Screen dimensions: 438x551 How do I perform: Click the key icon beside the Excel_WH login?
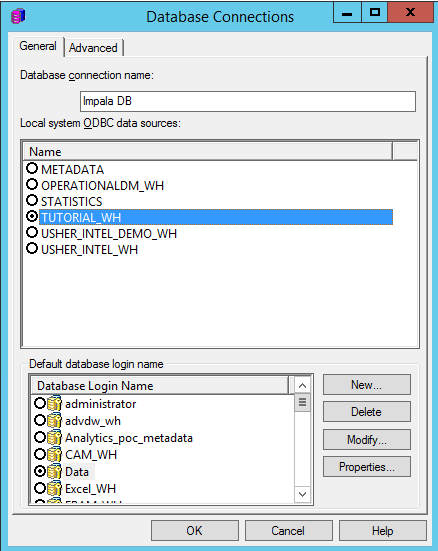[54, 488]
